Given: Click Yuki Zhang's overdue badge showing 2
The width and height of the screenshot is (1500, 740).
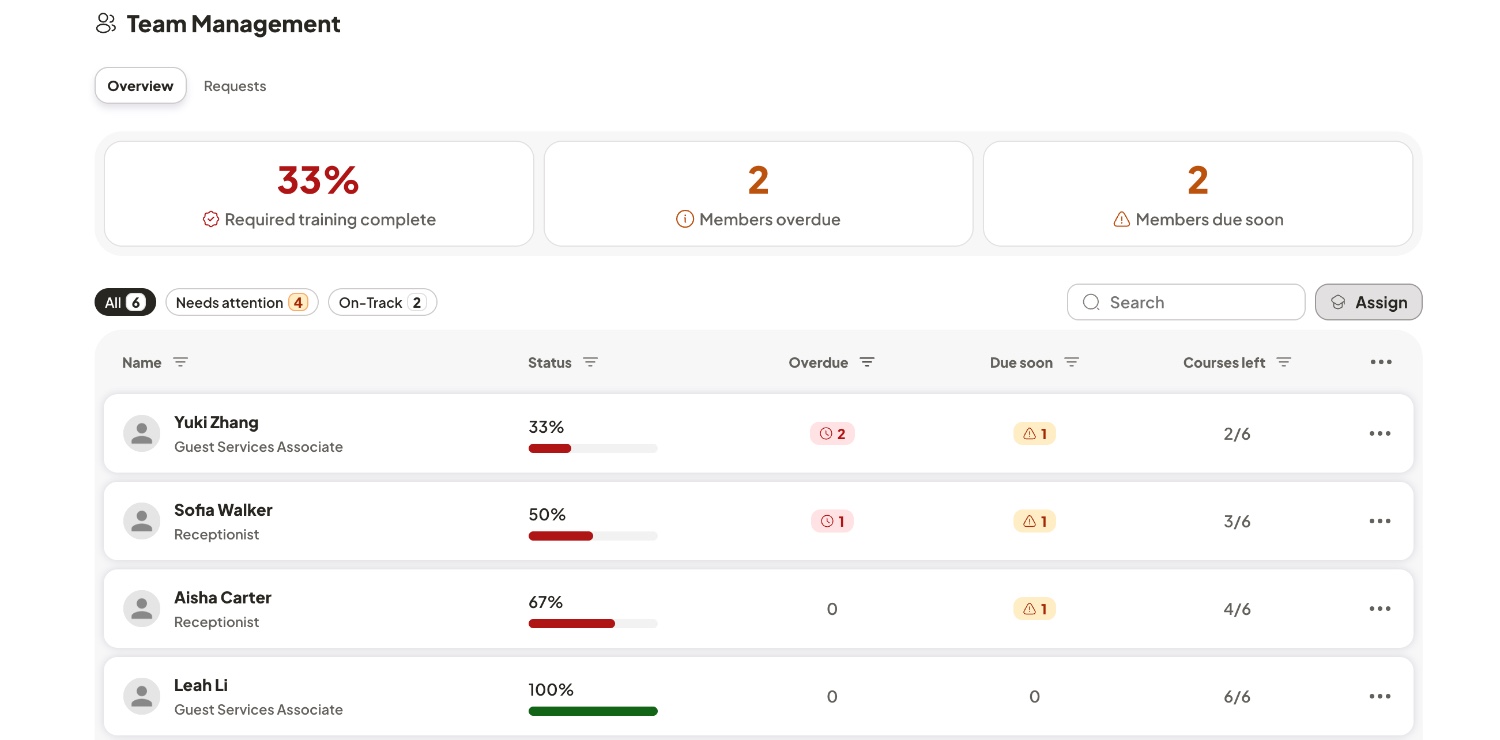Looking at the screenshot, I should pos(832,433).
